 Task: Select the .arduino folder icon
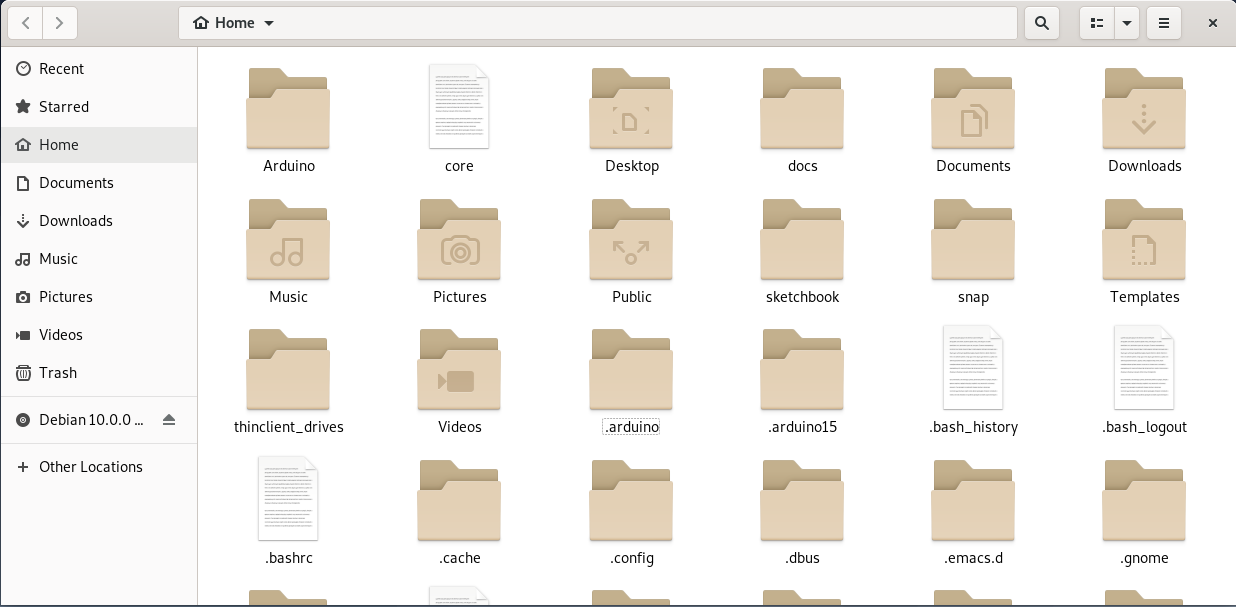[x=631, y=369]
